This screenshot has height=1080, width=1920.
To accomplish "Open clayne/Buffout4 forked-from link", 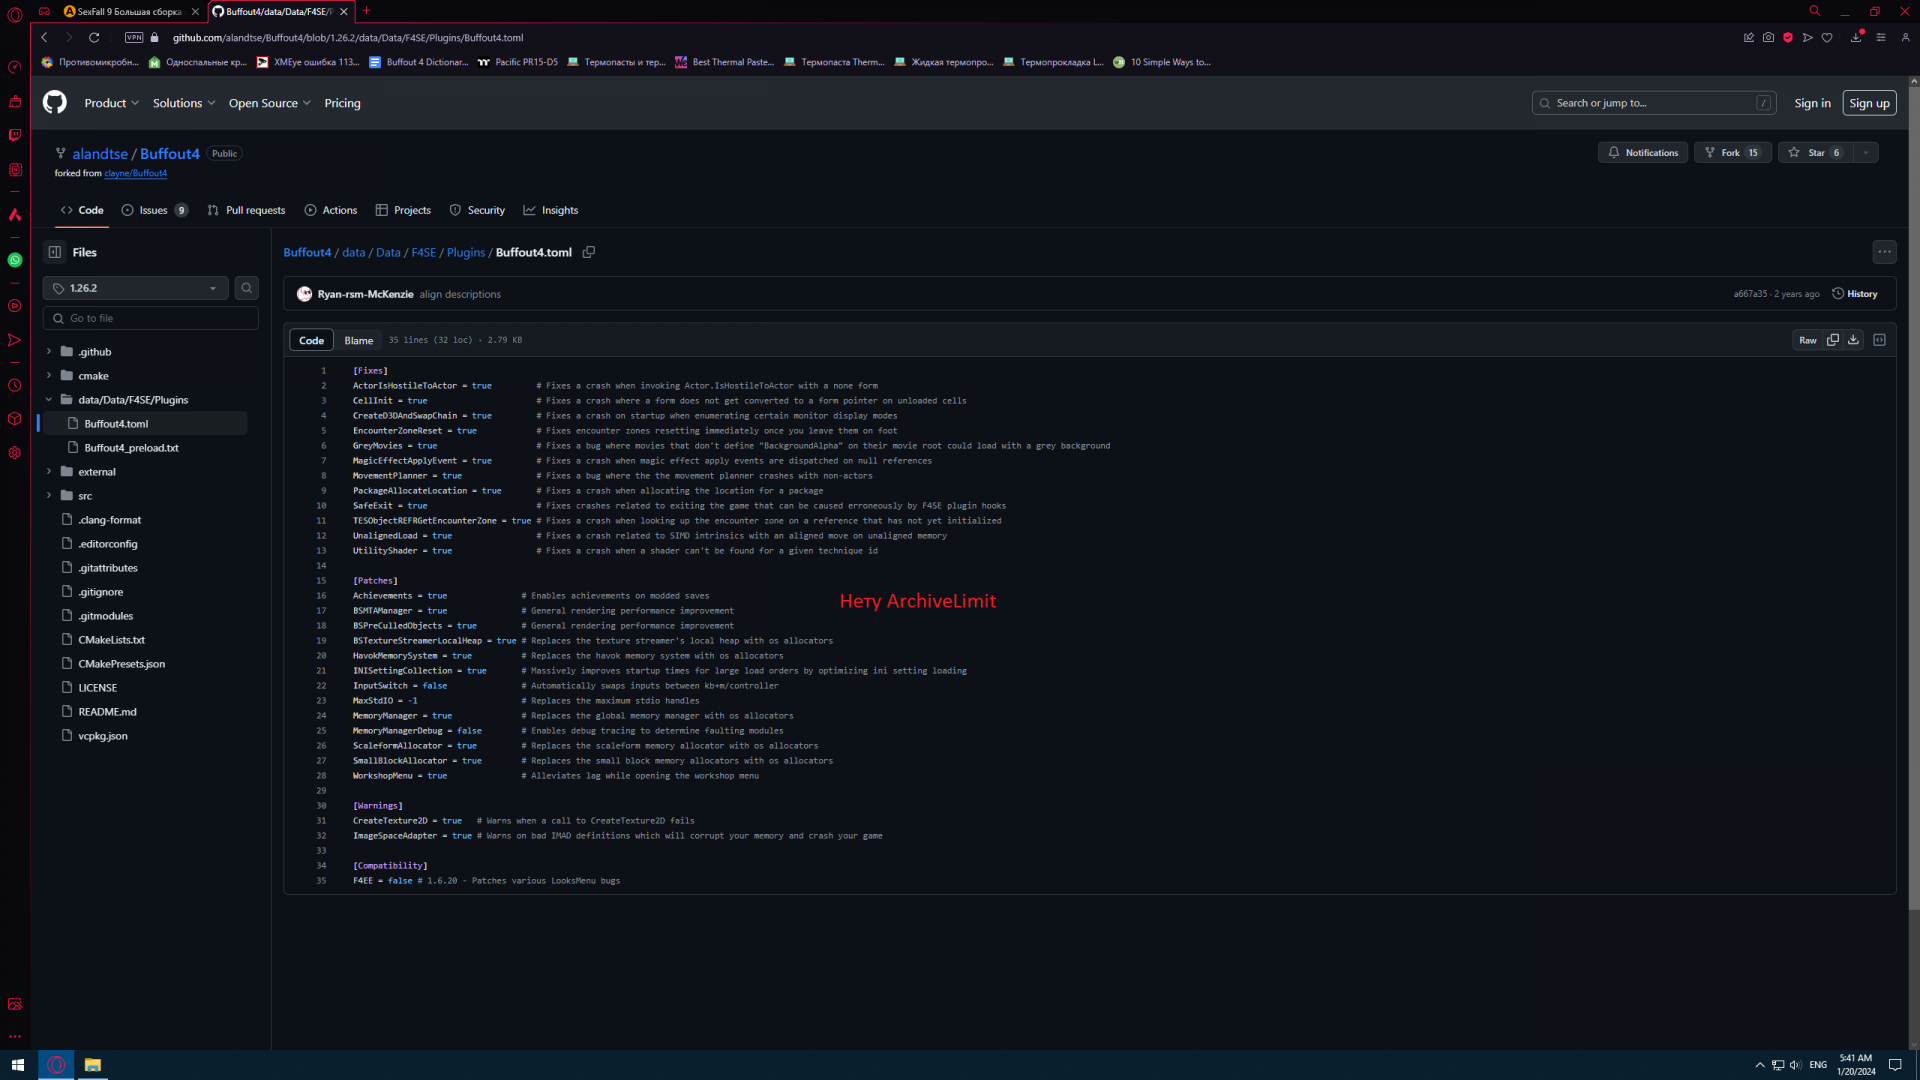I will tap(135, 174).
